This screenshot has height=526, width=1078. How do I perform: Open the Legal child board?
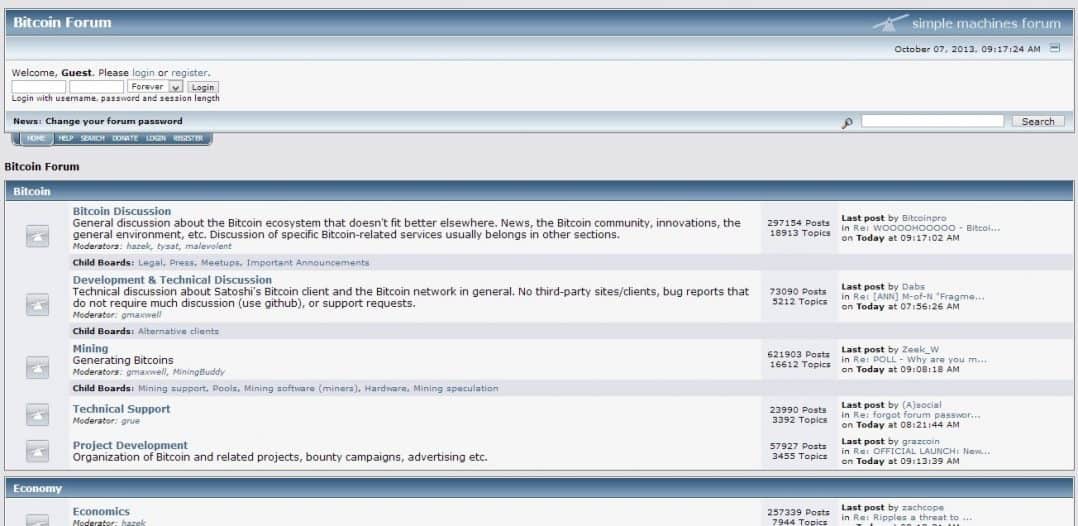pos(150,263)
